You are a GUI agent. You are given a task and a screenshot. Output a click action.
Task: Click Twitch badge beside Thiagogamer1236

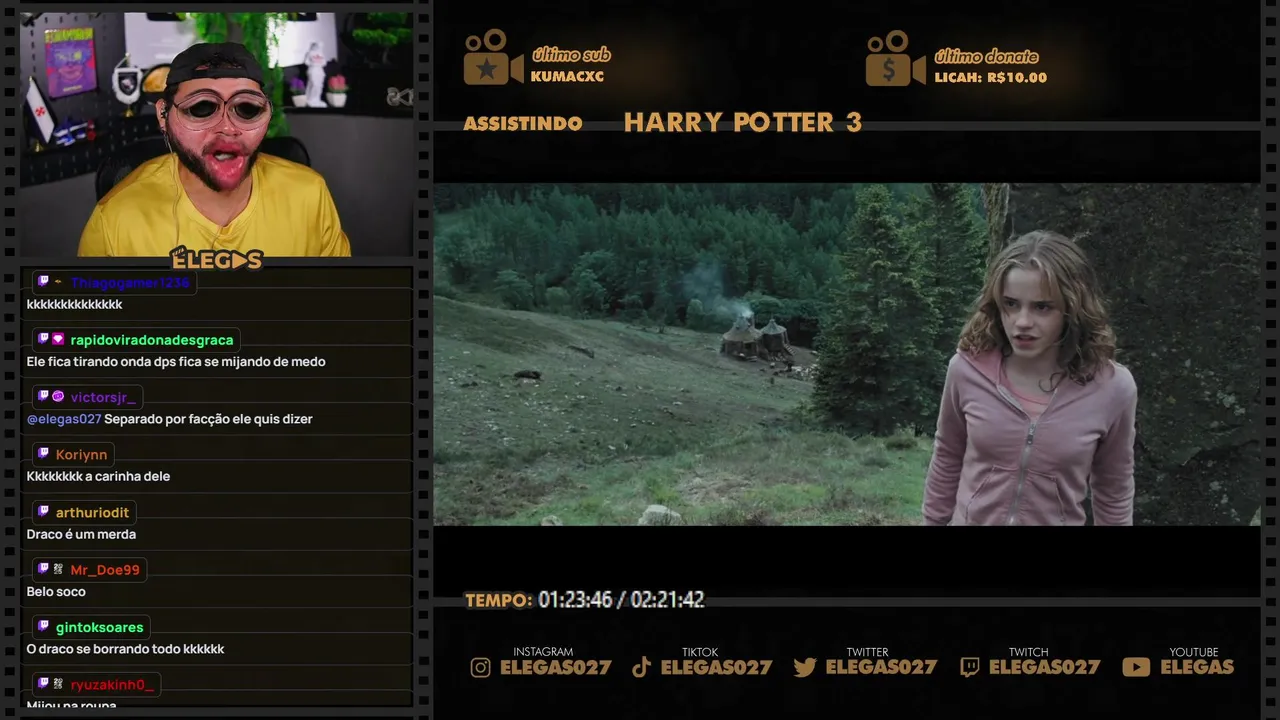[x=43, y=282]
